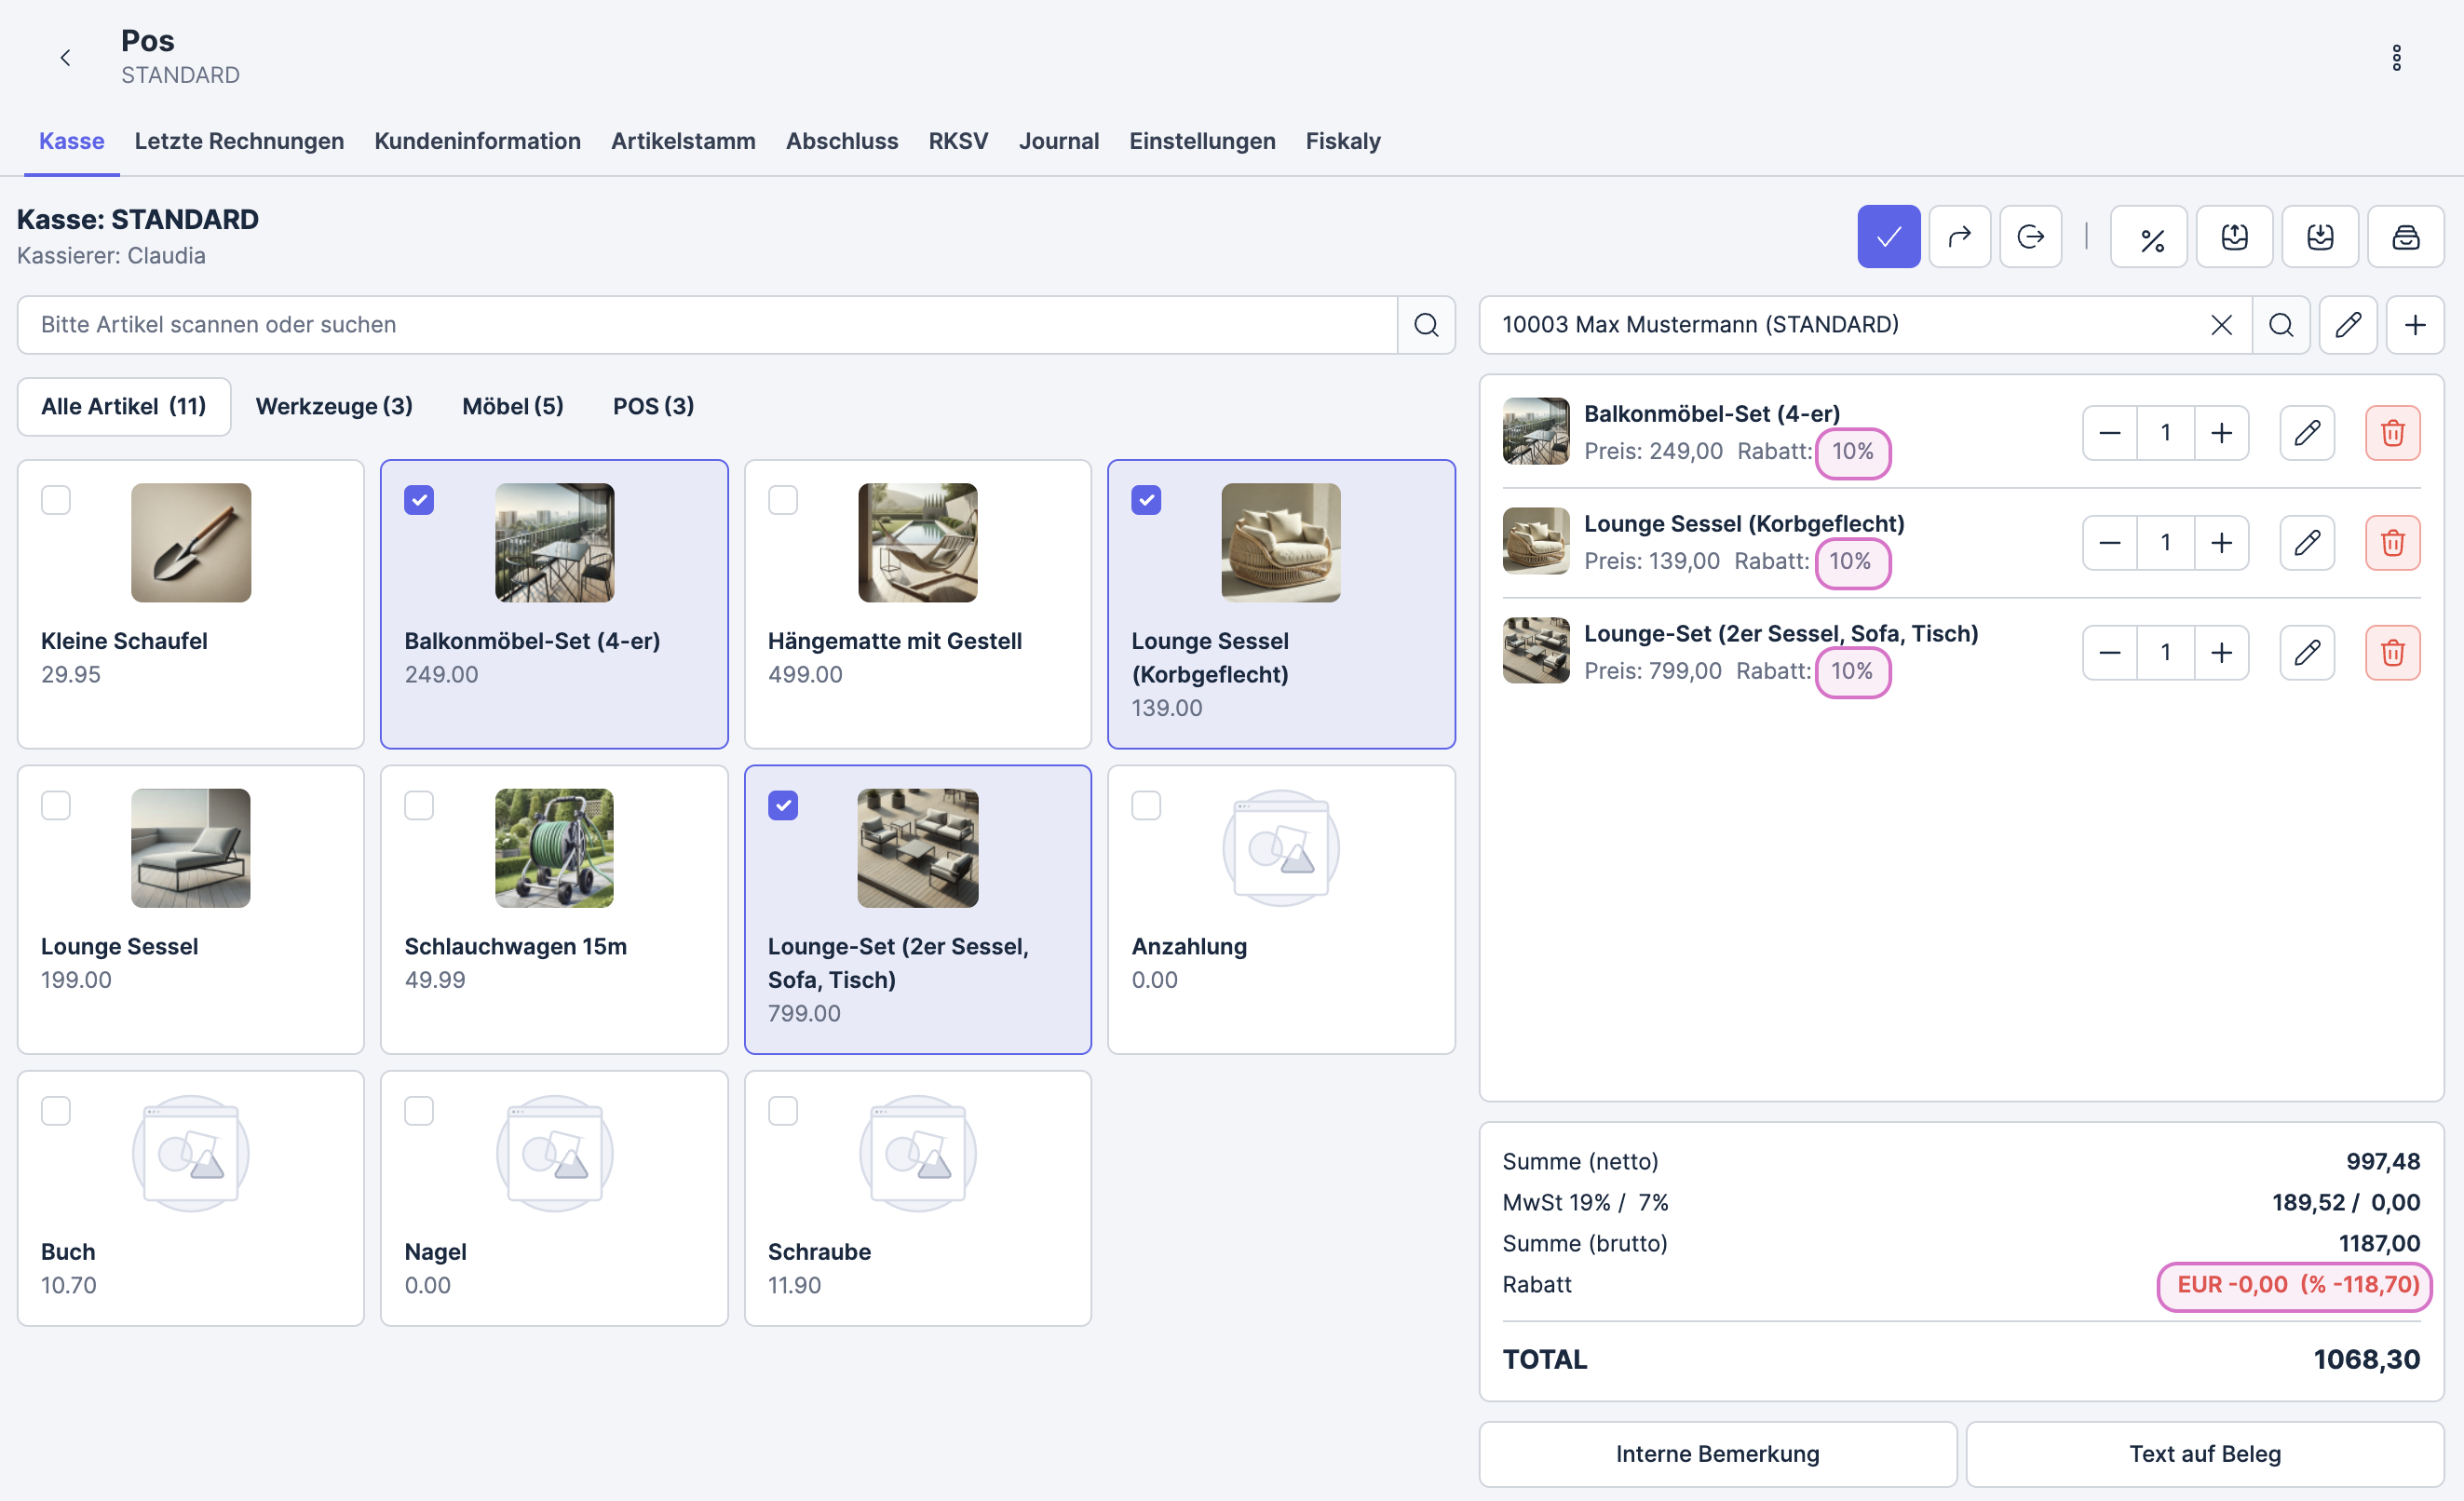Click the cash register drawer icon
The height and width of the screenshot is (1501, 2464).
pos(2405,237)
